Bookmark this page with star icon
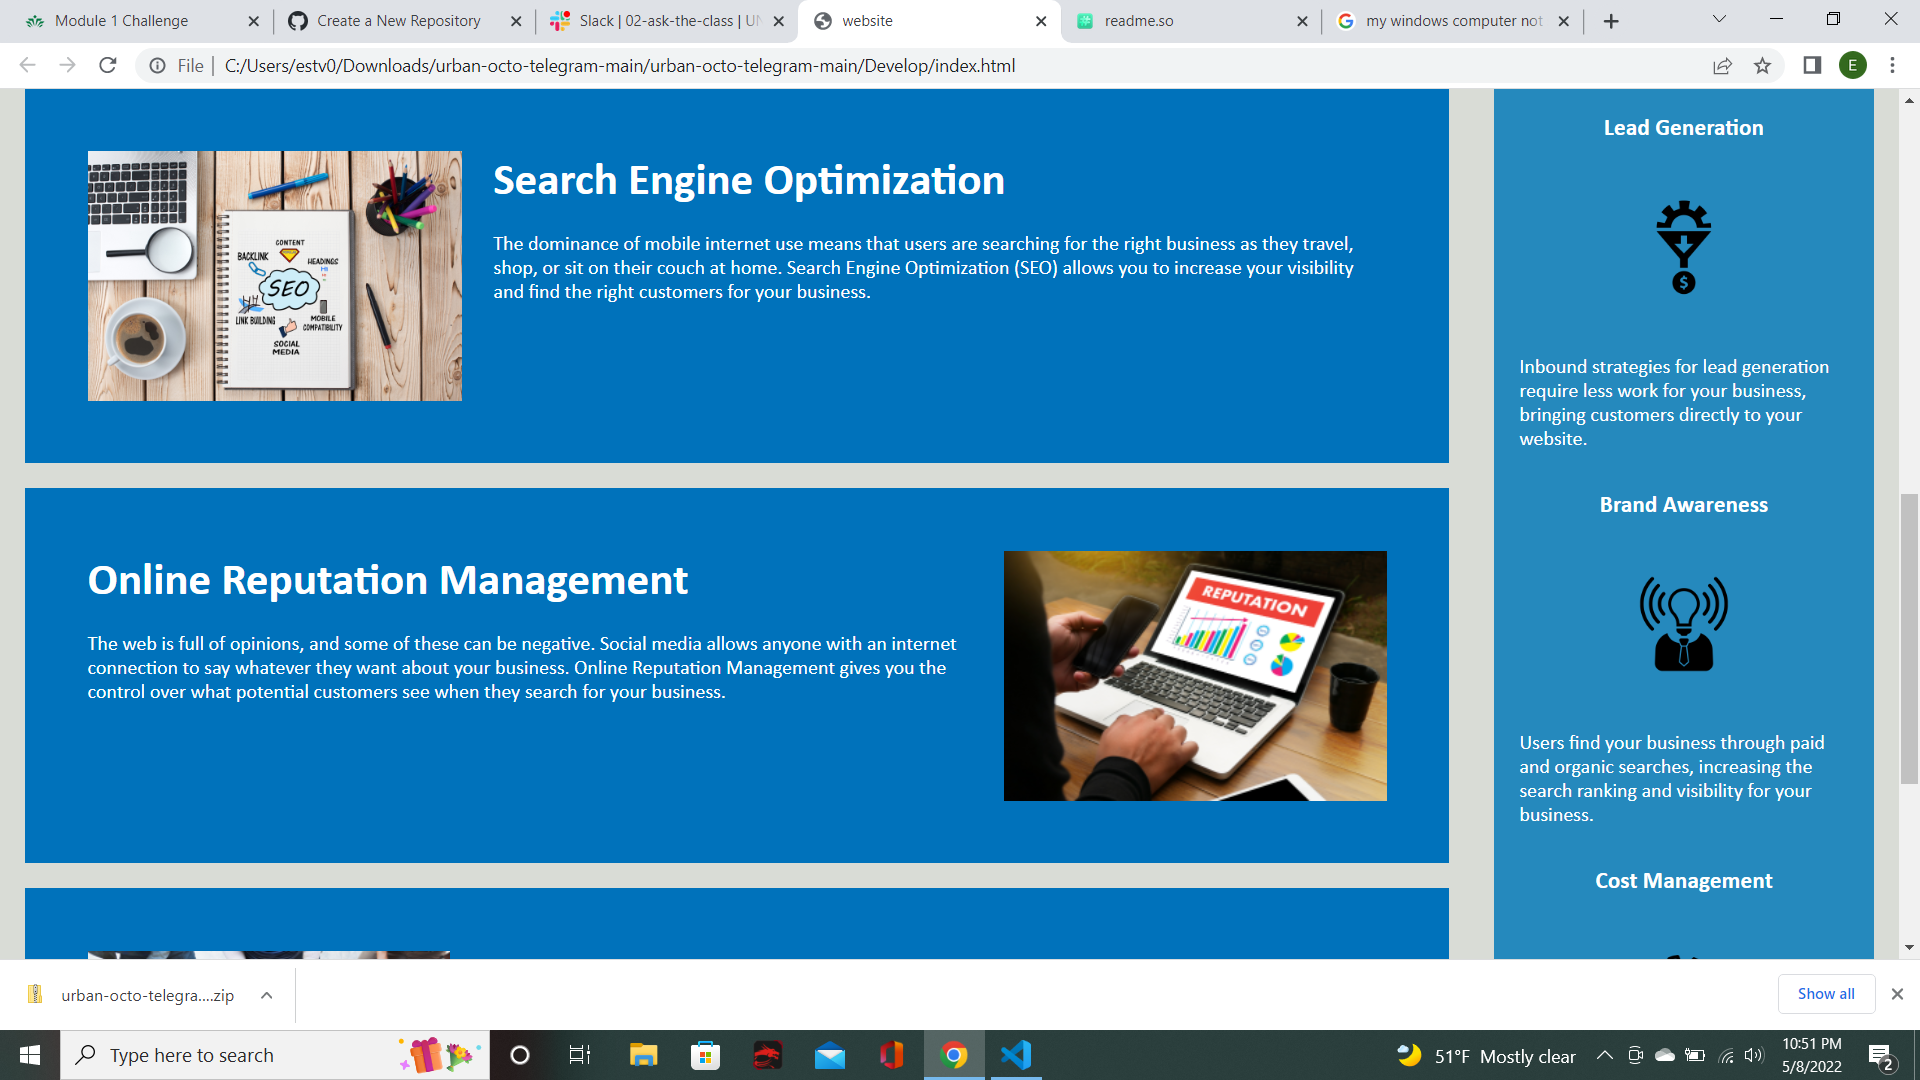This screenshot has height=1080, width=1920. tap(1762, 66)
